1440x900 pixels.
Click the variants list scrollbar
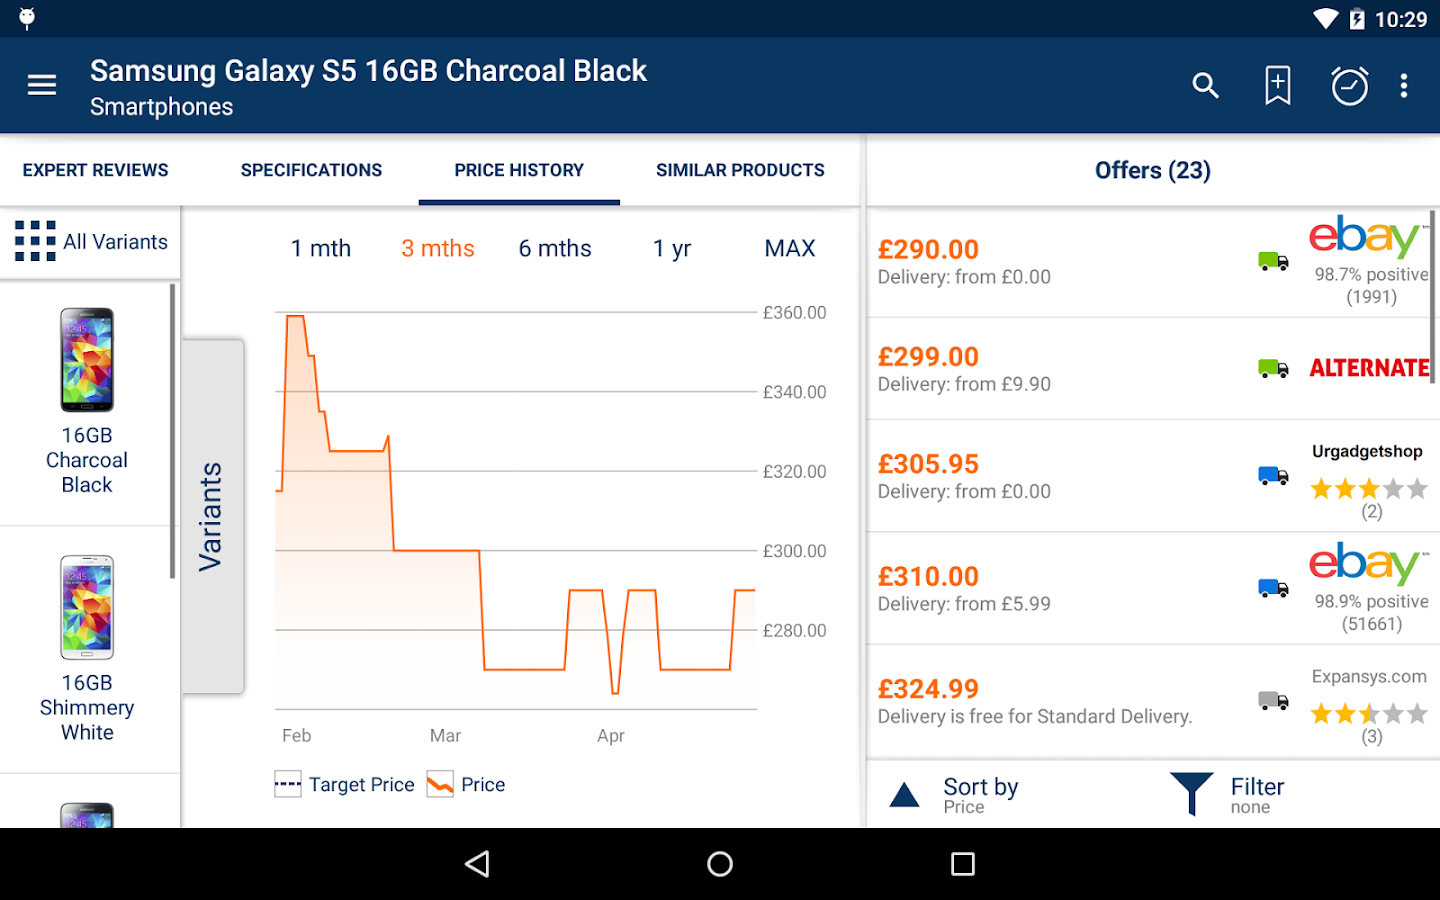(173, 431)
